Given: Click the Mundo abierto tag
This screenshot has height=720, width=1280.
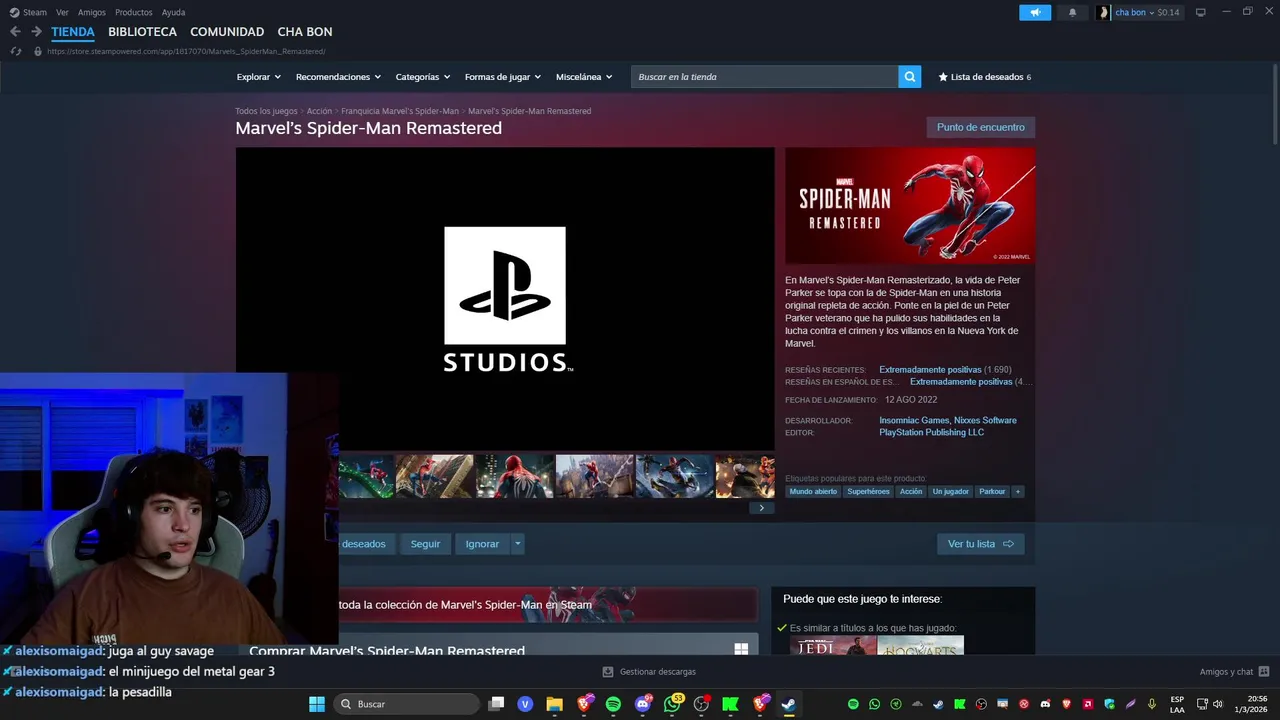Looking at the screenshot, I should click(x=813, y=492).
